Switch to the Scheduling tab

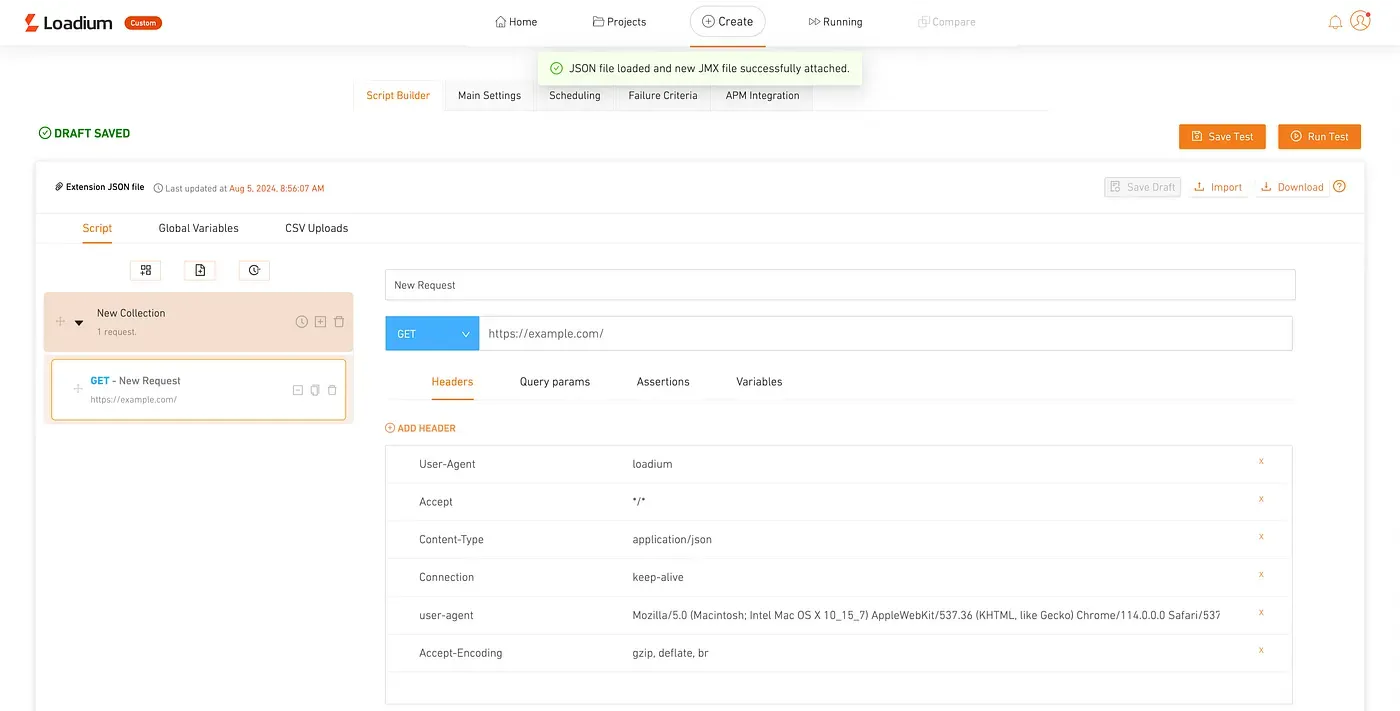click(x=575, y=96)
